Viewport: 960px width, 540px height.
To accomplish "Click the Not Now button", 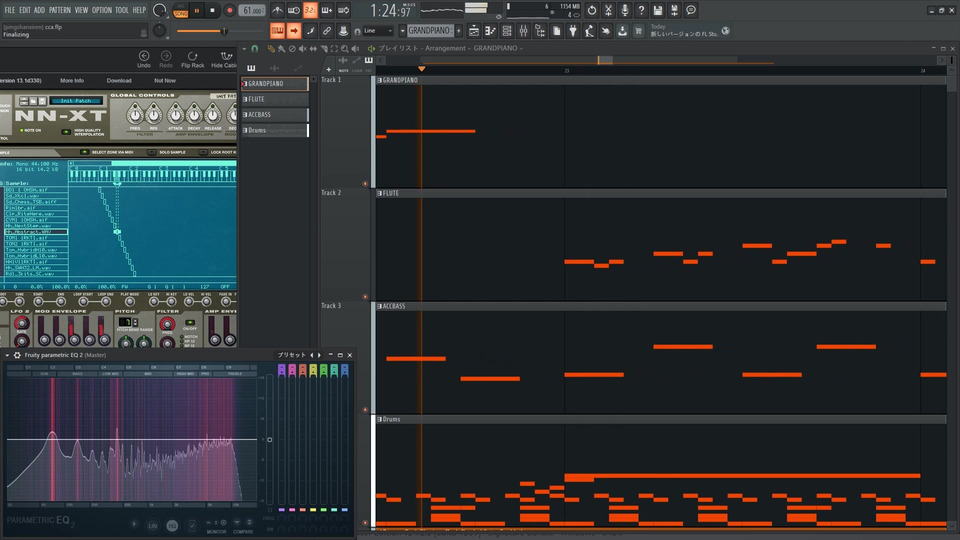I will 165,81.
